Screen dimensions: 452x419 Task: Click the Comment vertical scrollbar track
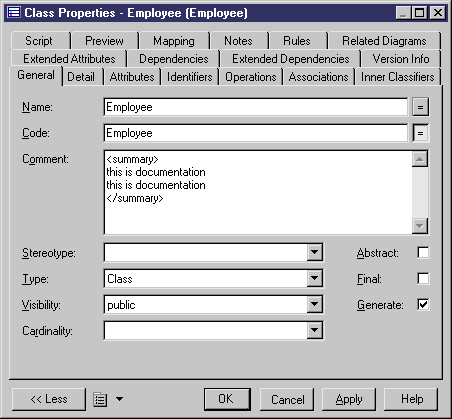pos(420,192)
